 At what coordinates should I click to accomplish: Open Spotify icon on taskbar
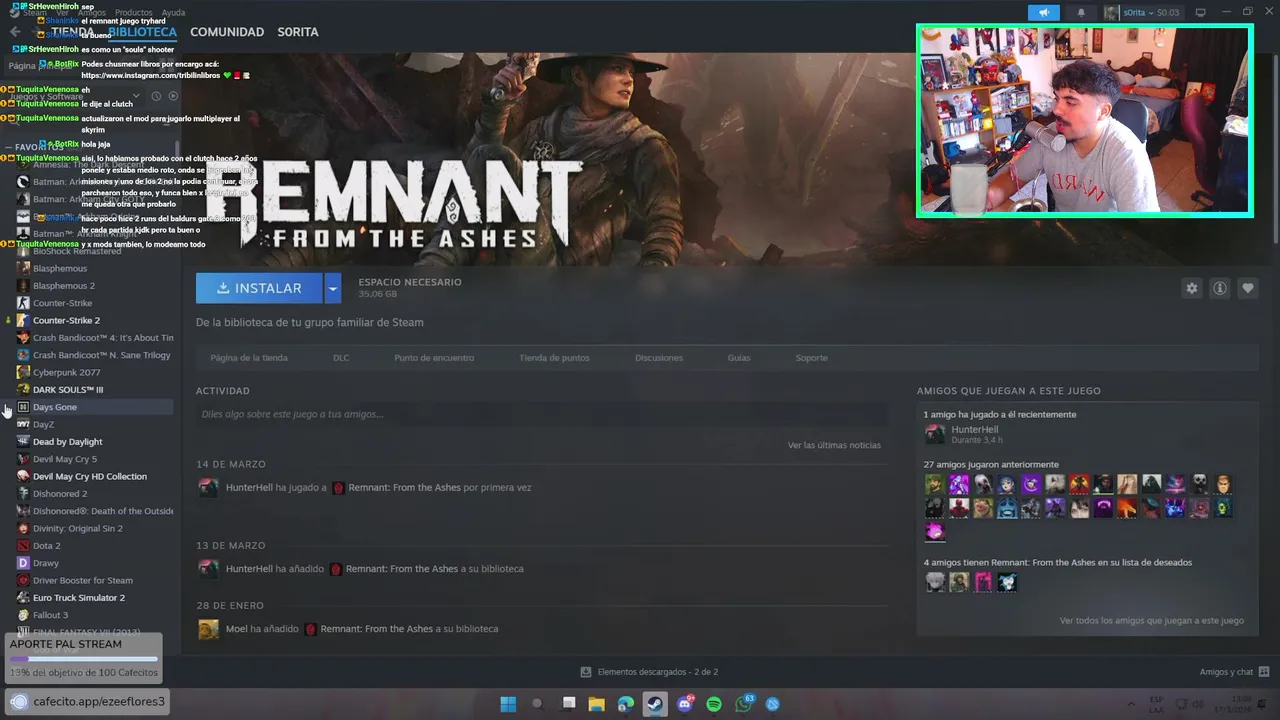click(x=714, y=704)
